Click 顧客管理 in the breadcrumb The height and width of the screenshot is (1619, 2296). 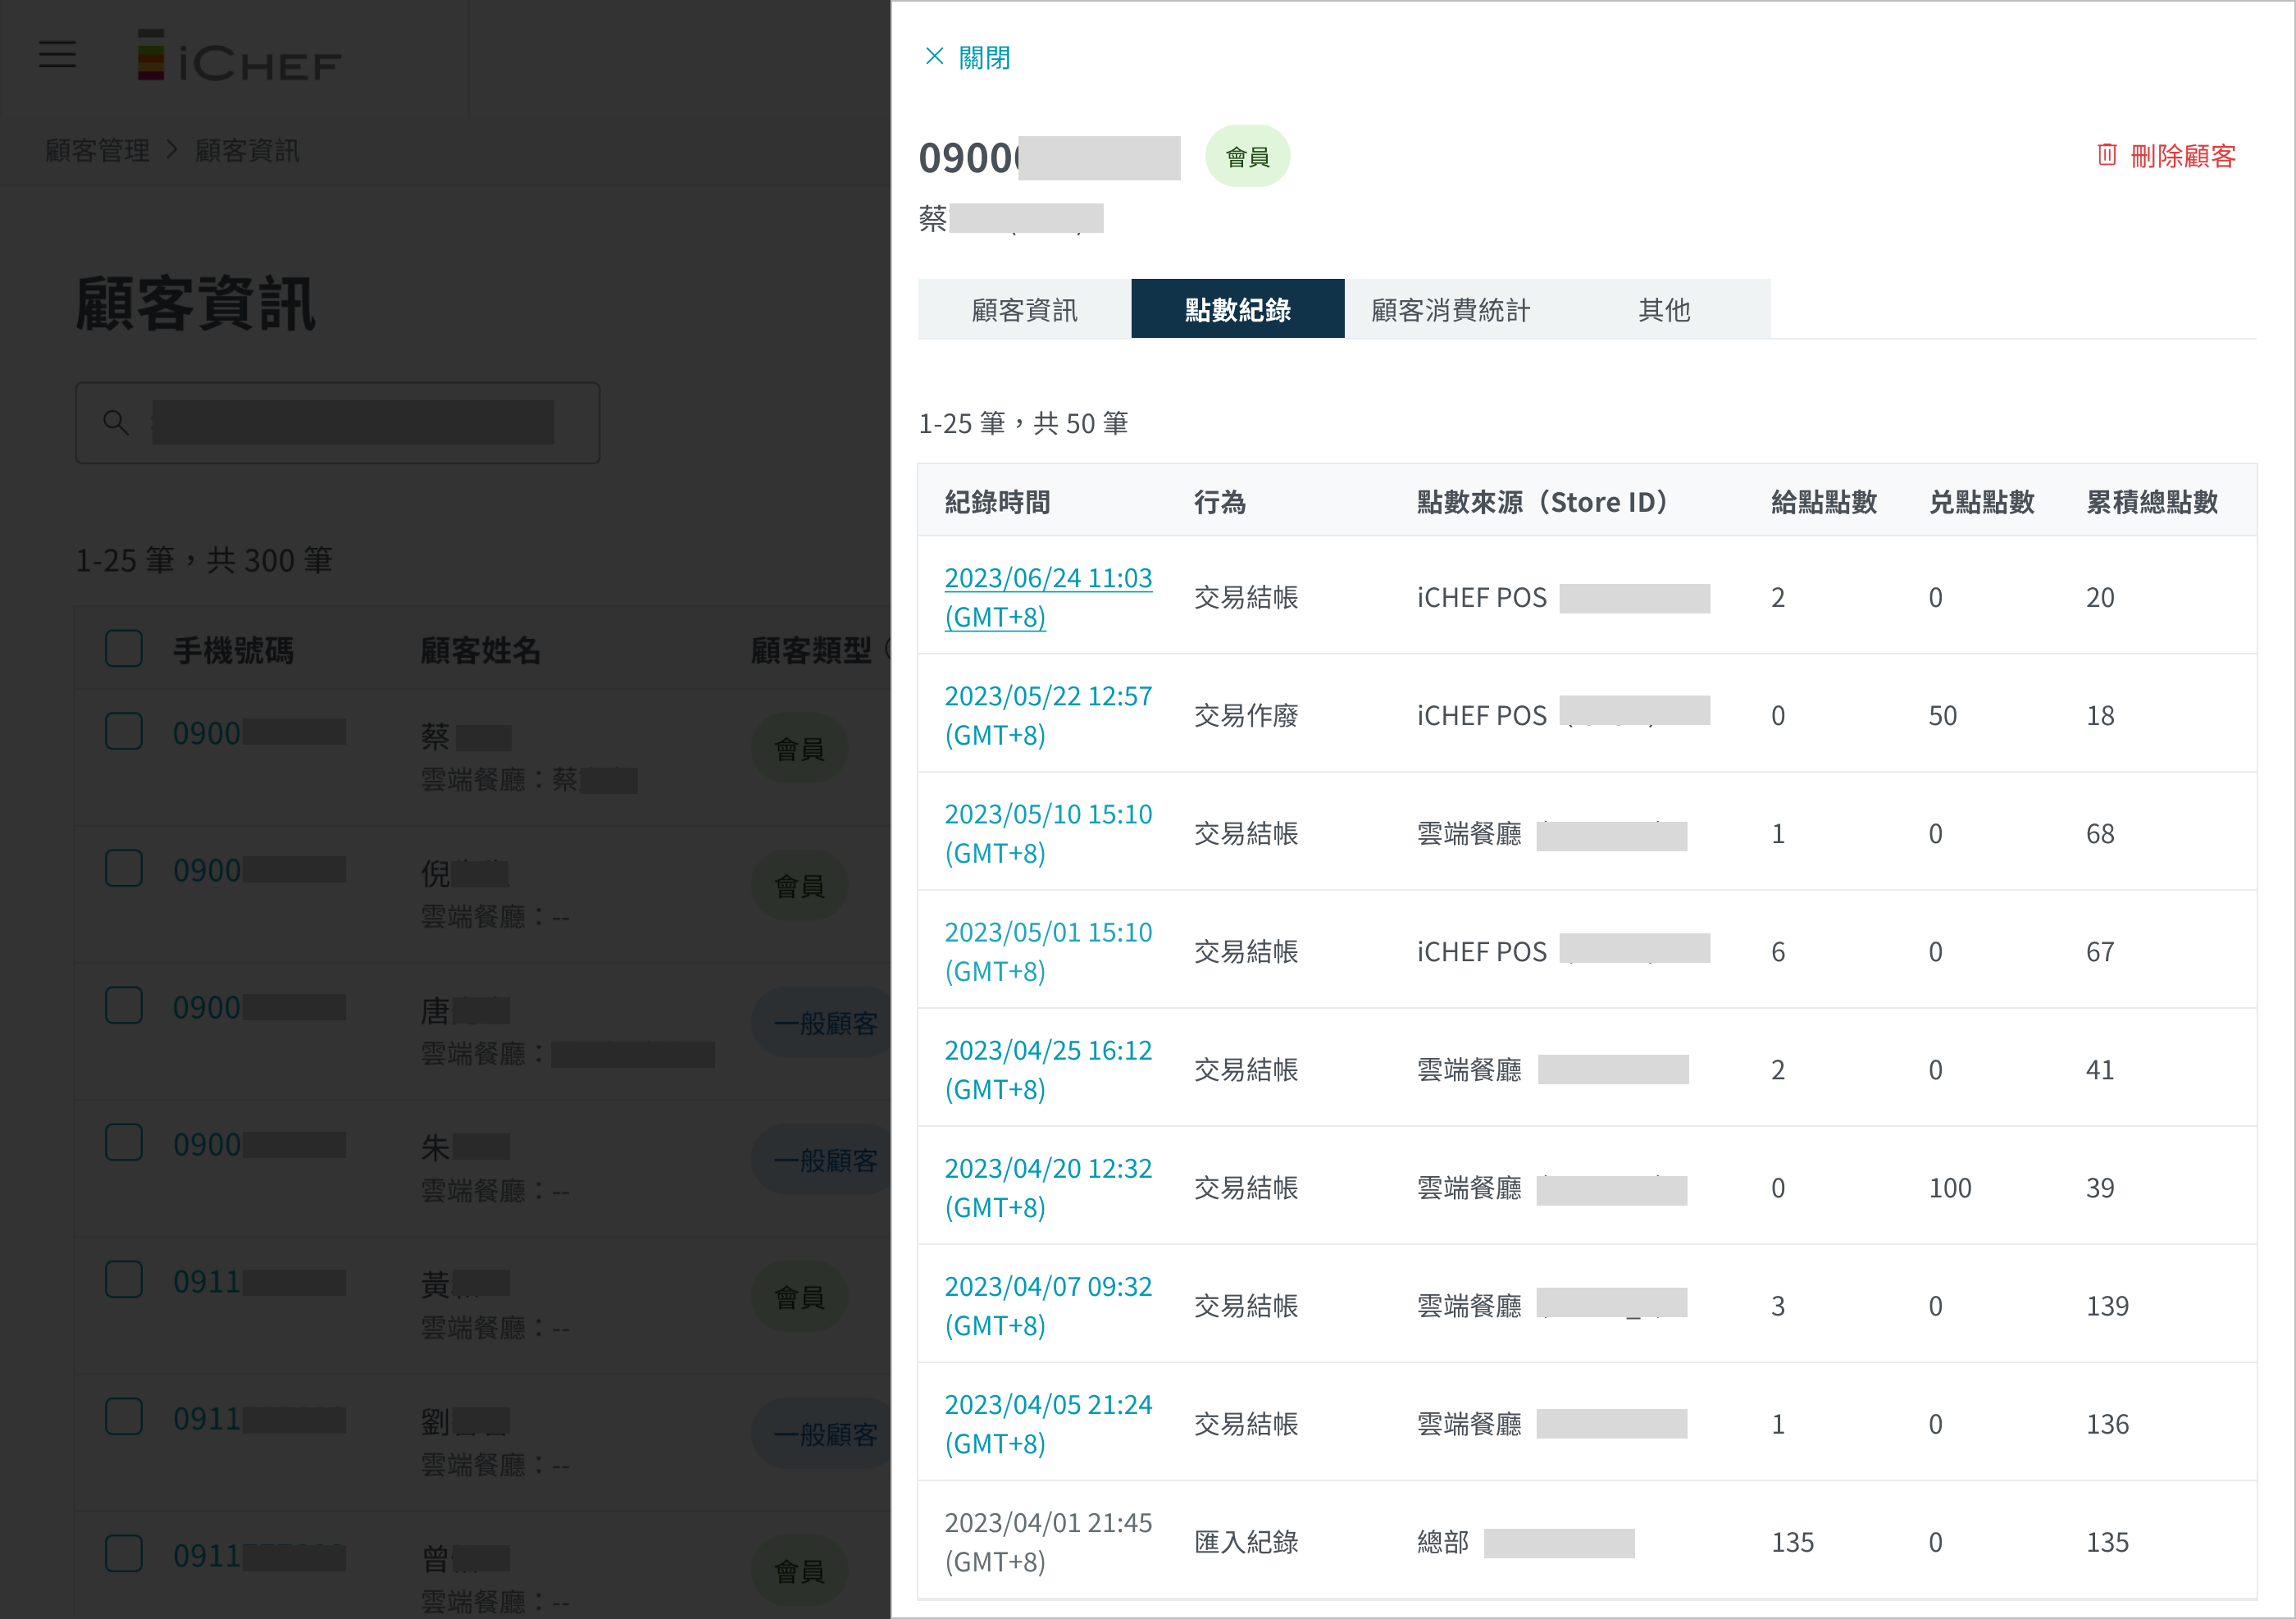(x=97, y=151)
